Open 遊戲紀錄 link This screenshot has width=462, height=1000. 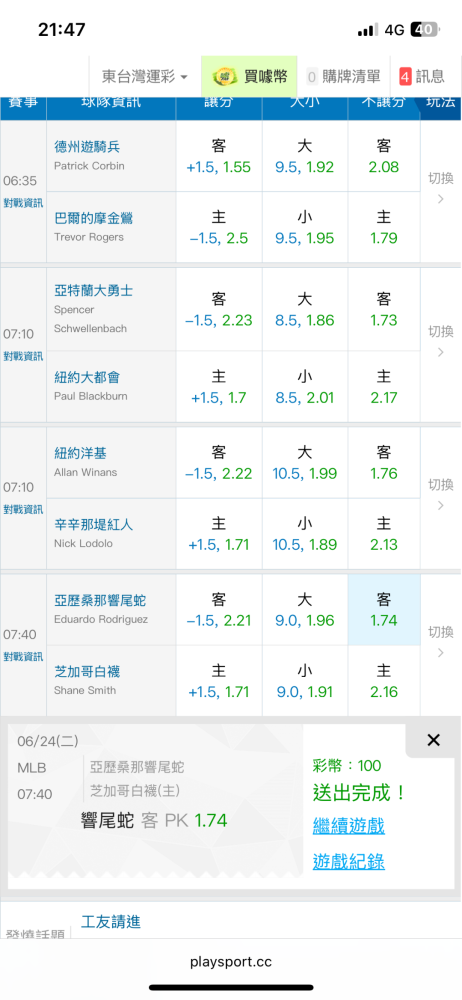click(348, 862)
